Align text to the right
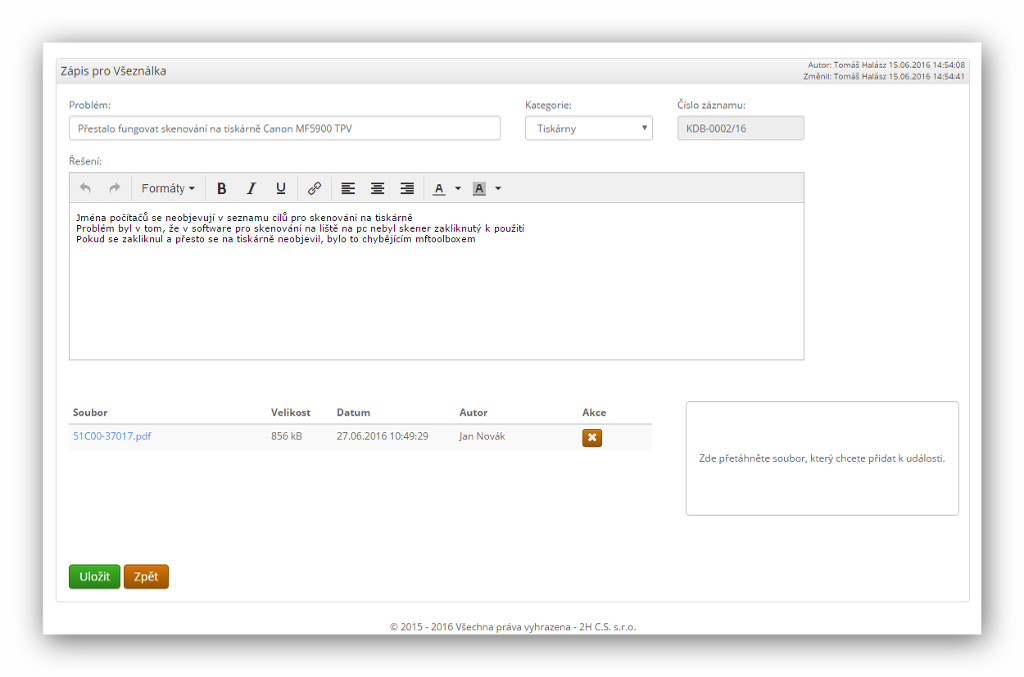Viewport: 1024px width, 677px height. click(407, 188)
